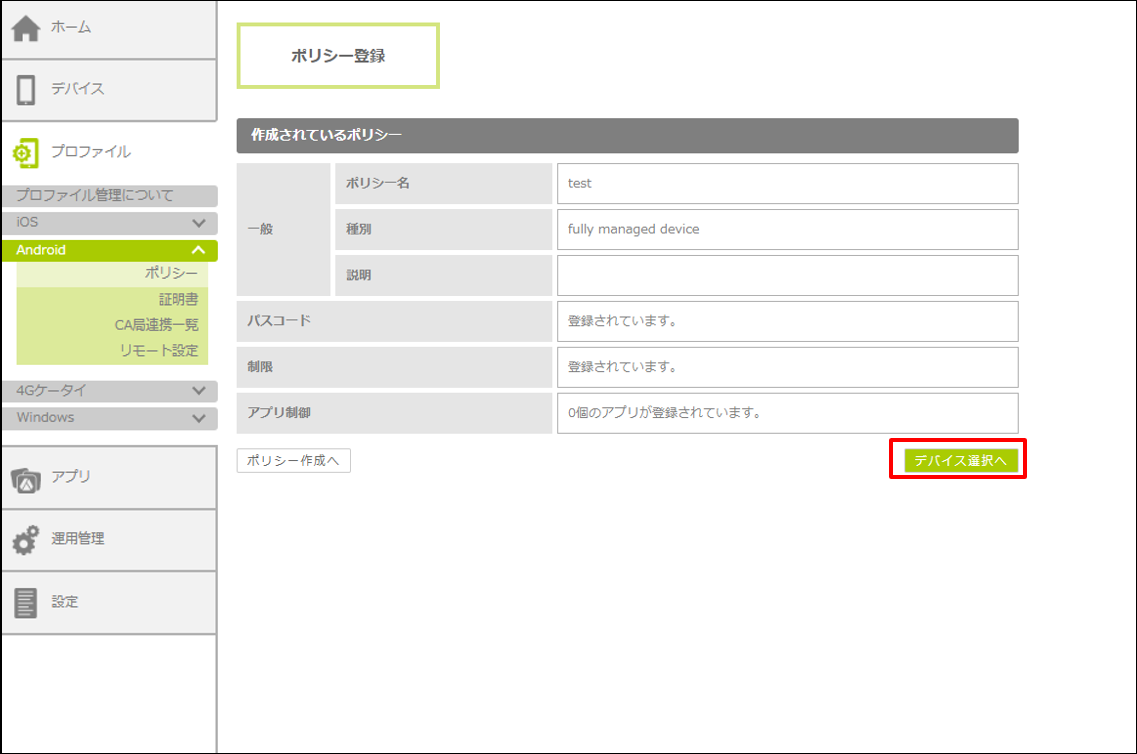1137x754 pixels.
Task: Click the アプリ制御 value field
Action: pyautogui.click(x=787, y=413)
